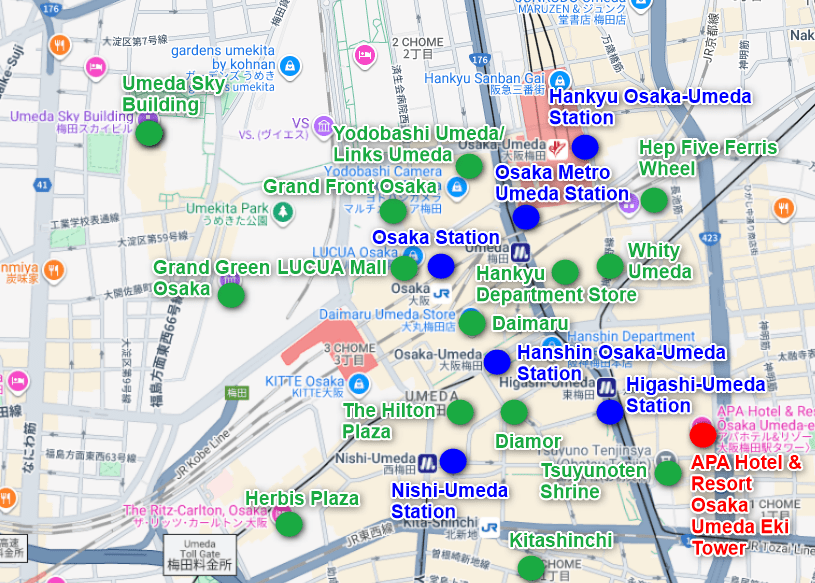Select the Nishi-Umeda metro icon
This screenshot has width=815, height=583.
[x=427, y=462]
